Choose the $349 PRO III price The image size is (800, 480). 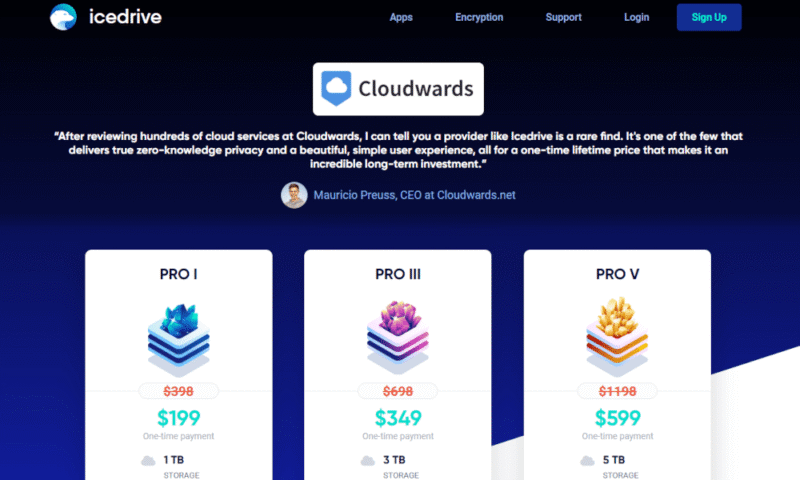coord(398,418)
